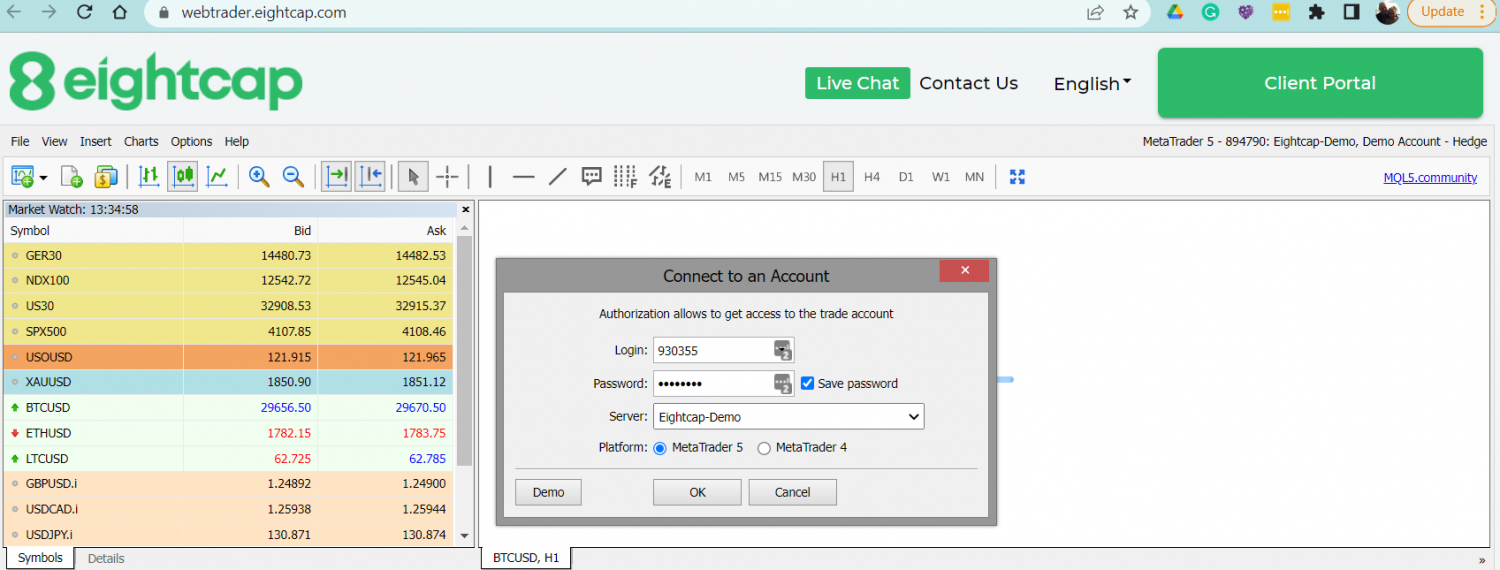Screen dimensions: 1500x570
Task: Switch to line chart view
Action: [x=217, y=177]
